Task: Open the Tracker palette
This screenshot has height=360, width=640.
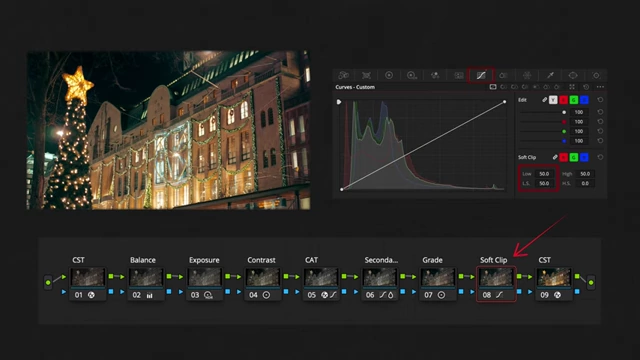Action: pos(596,75)
